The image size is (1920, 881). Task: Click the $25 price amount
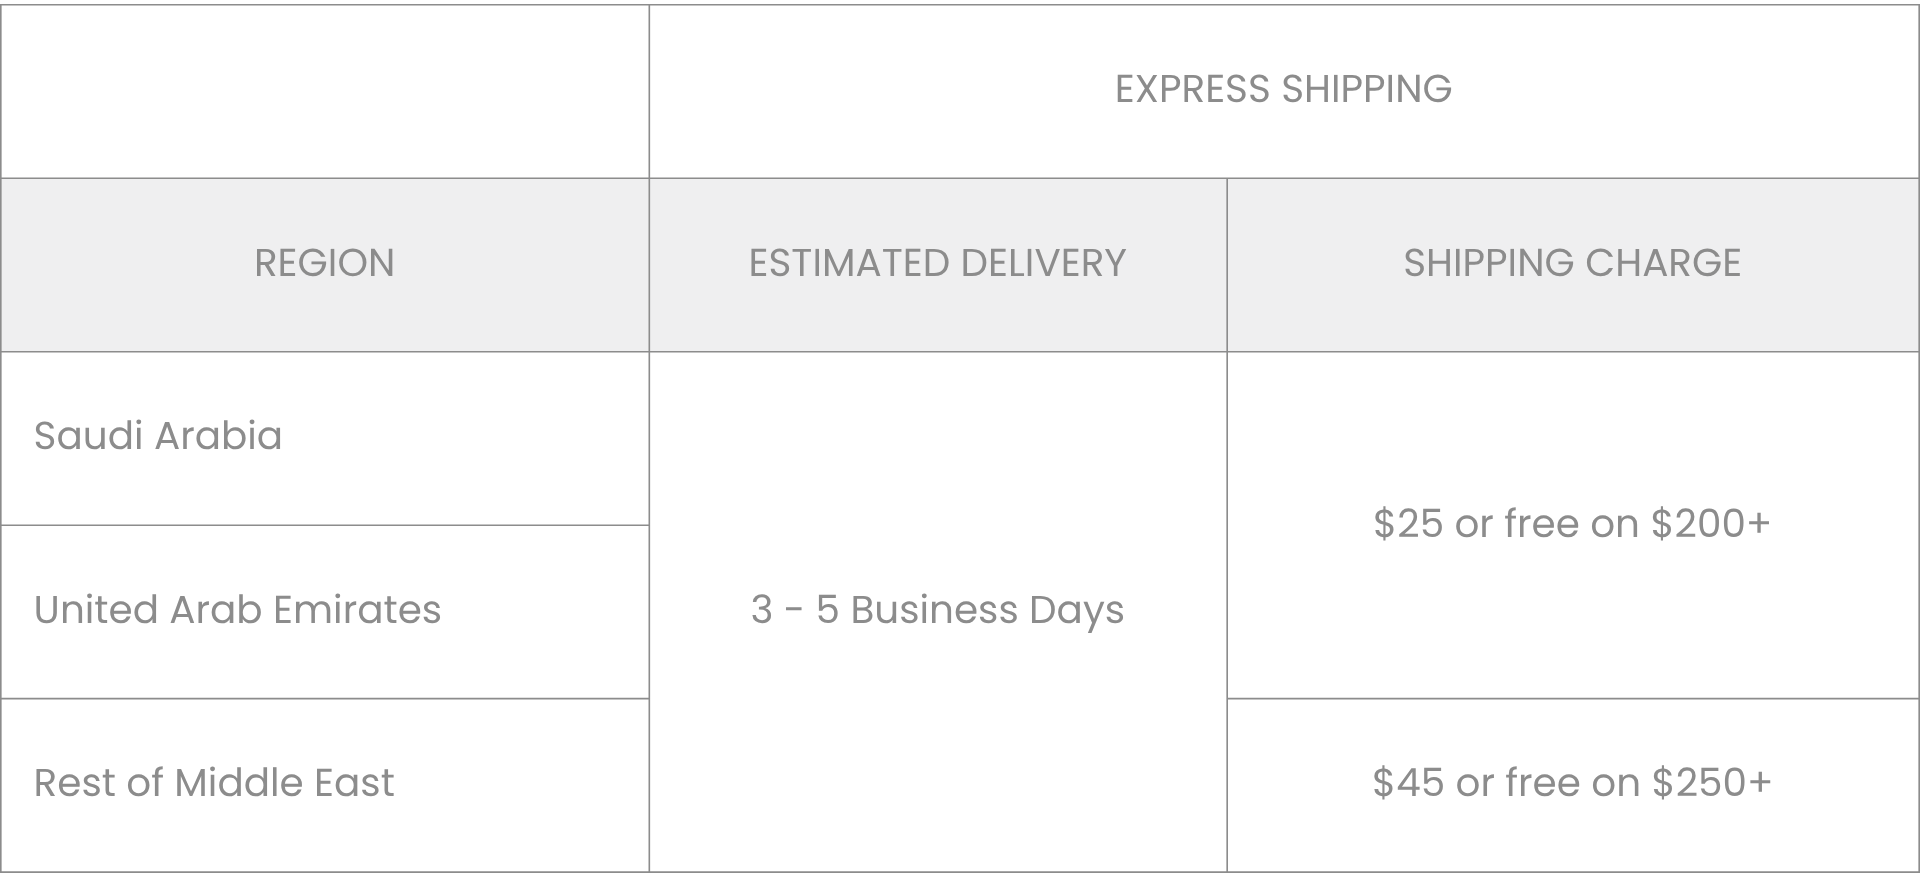pyautogui.click(x=1408, y=524)
